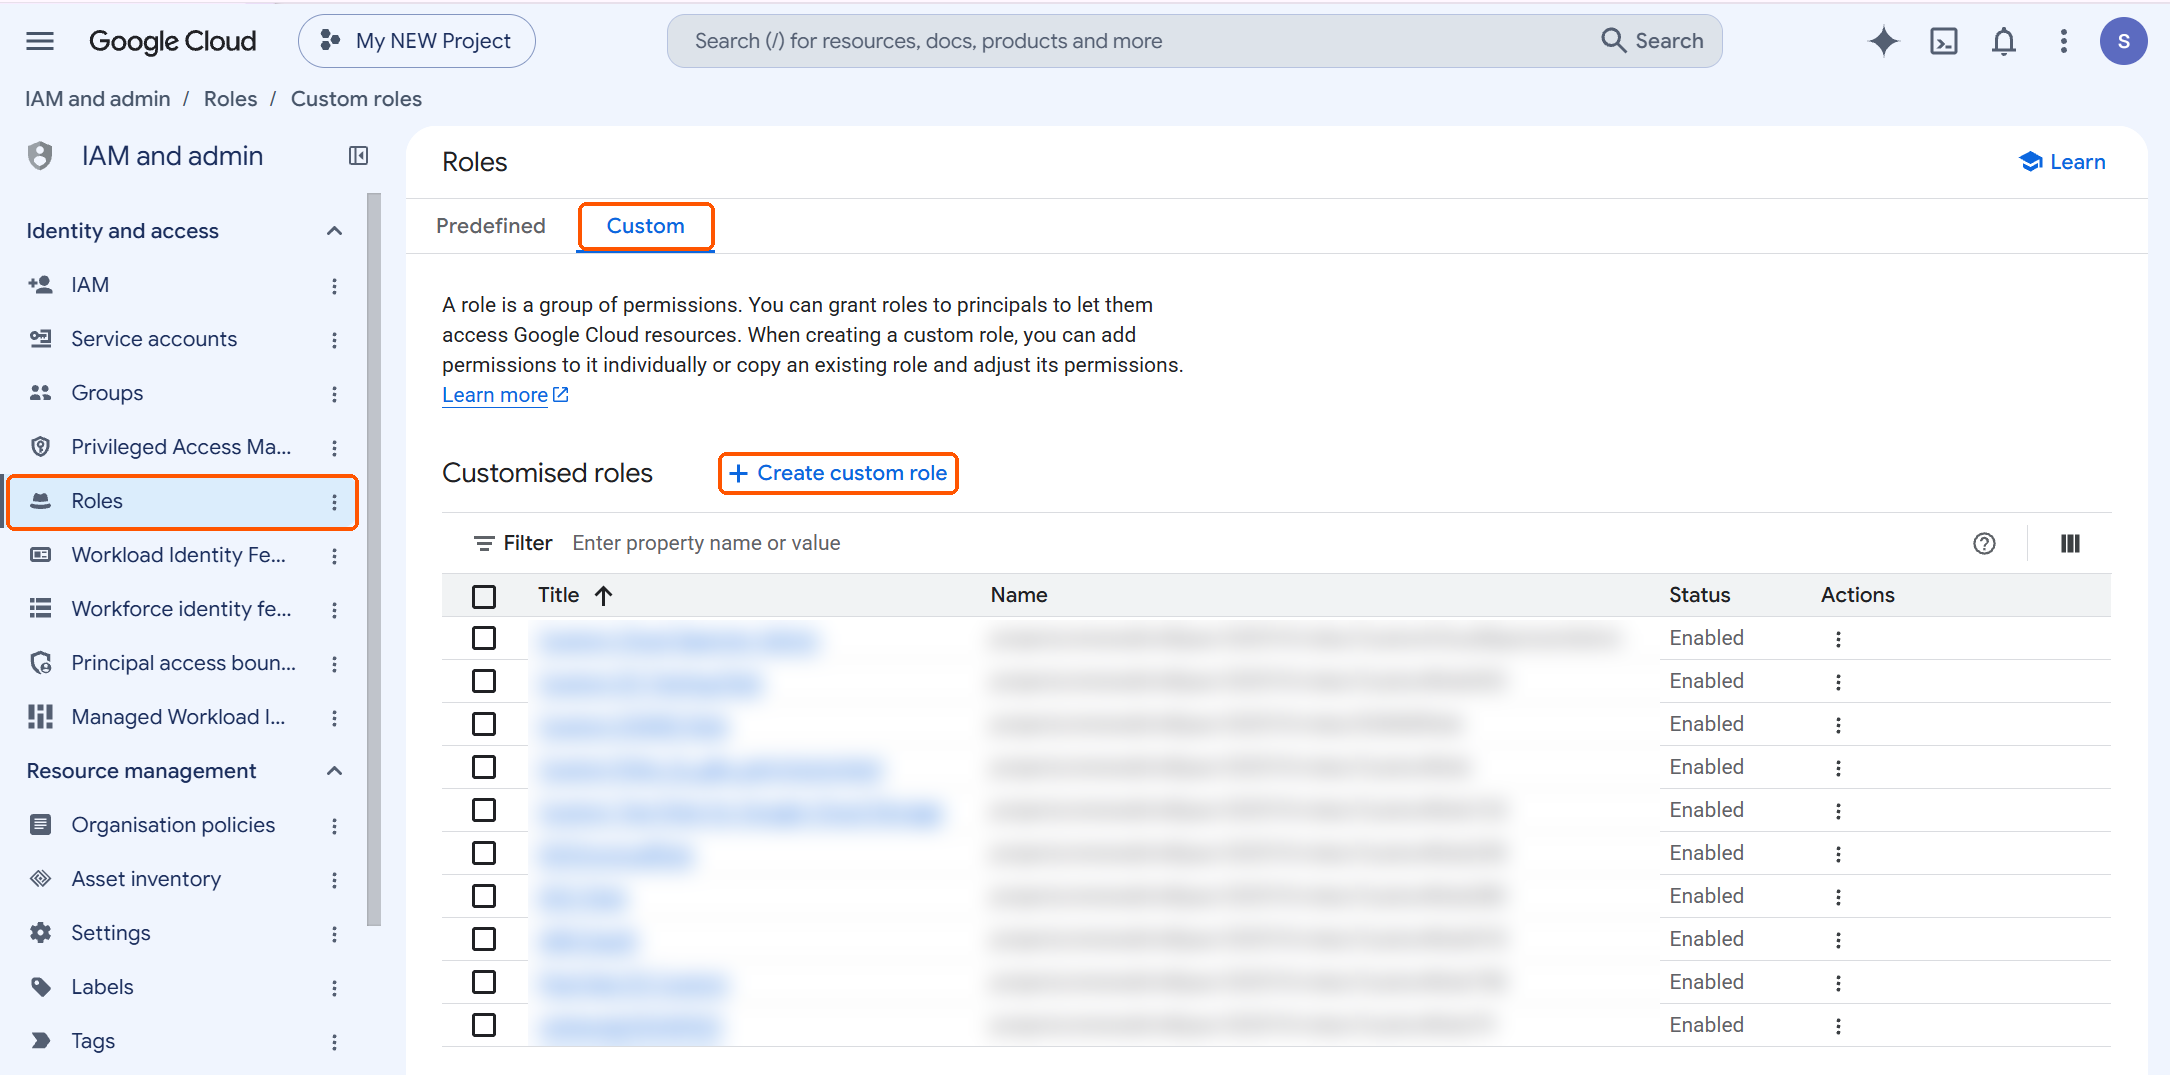Switch to the Custom tab
Image resolution: width=2170 pixels, height=1075 pixels.
645,226
